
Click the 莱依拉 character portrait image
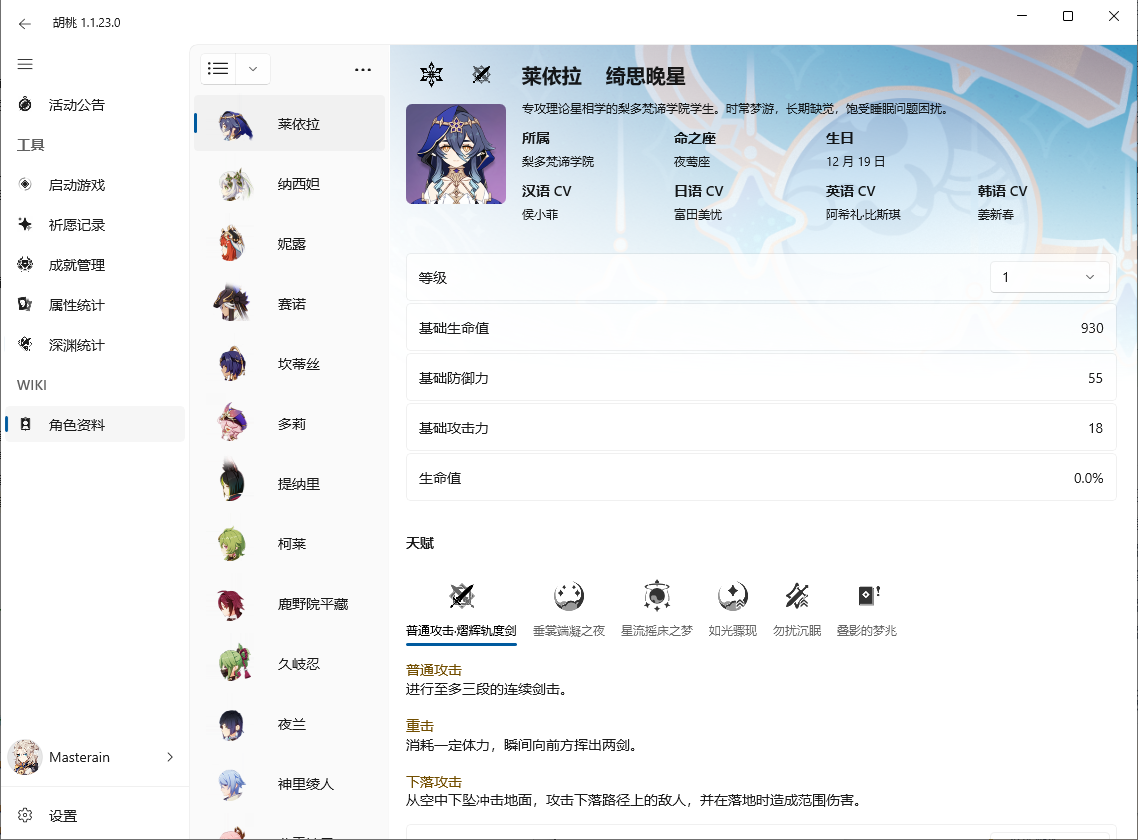coord(455,154)
